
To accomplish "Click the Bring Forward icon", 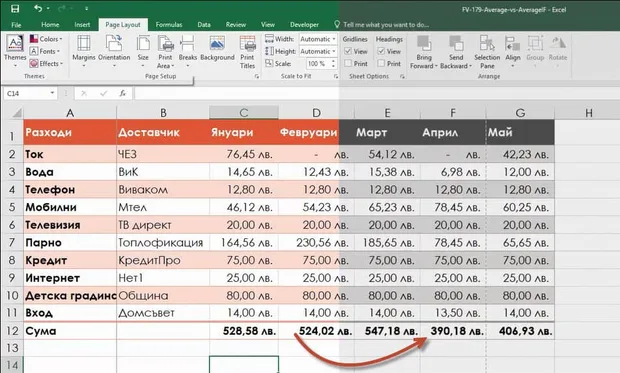I will point(424,43).
